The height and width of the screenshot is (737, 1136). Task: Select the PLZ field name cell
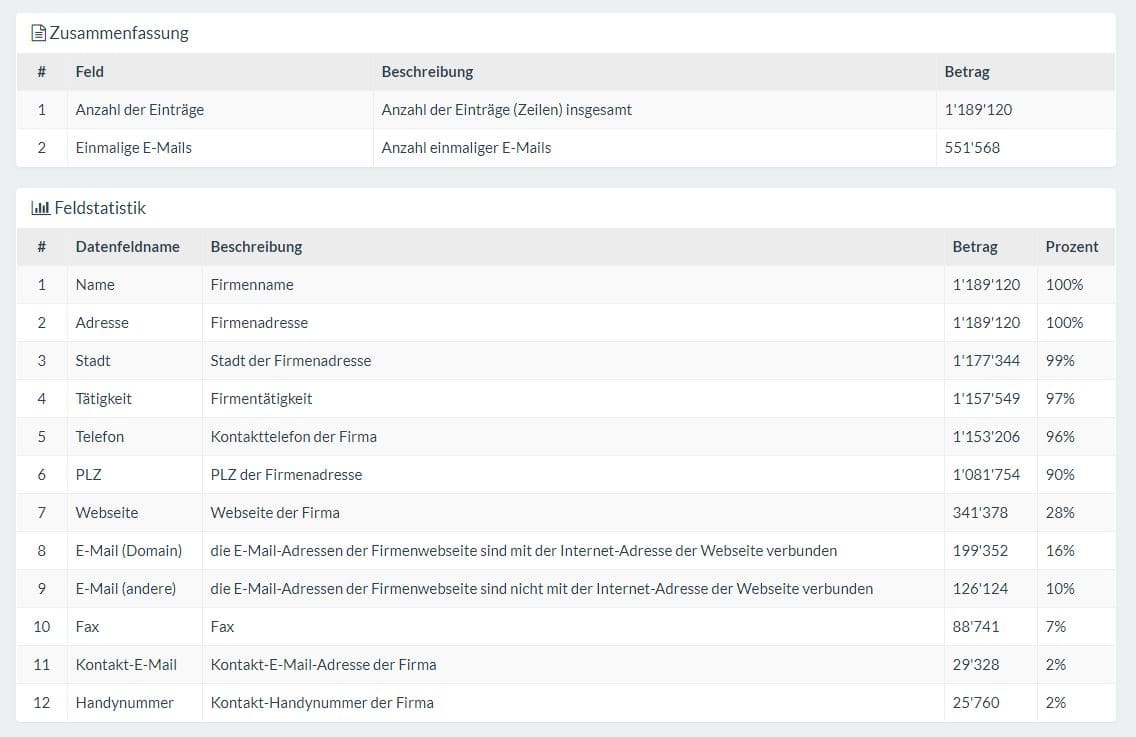(89, 474)
